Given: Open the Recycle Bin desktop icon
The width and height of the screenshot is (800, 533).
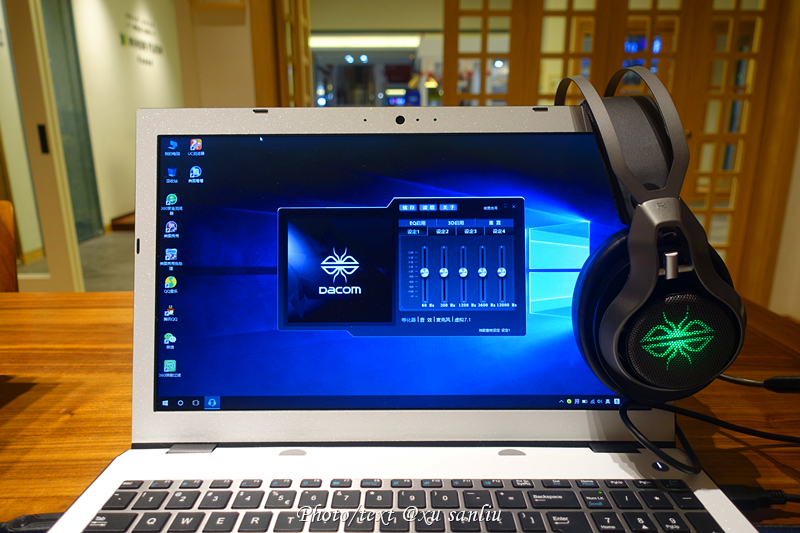Looking at the screenshot, I should (x=172, y=175).
